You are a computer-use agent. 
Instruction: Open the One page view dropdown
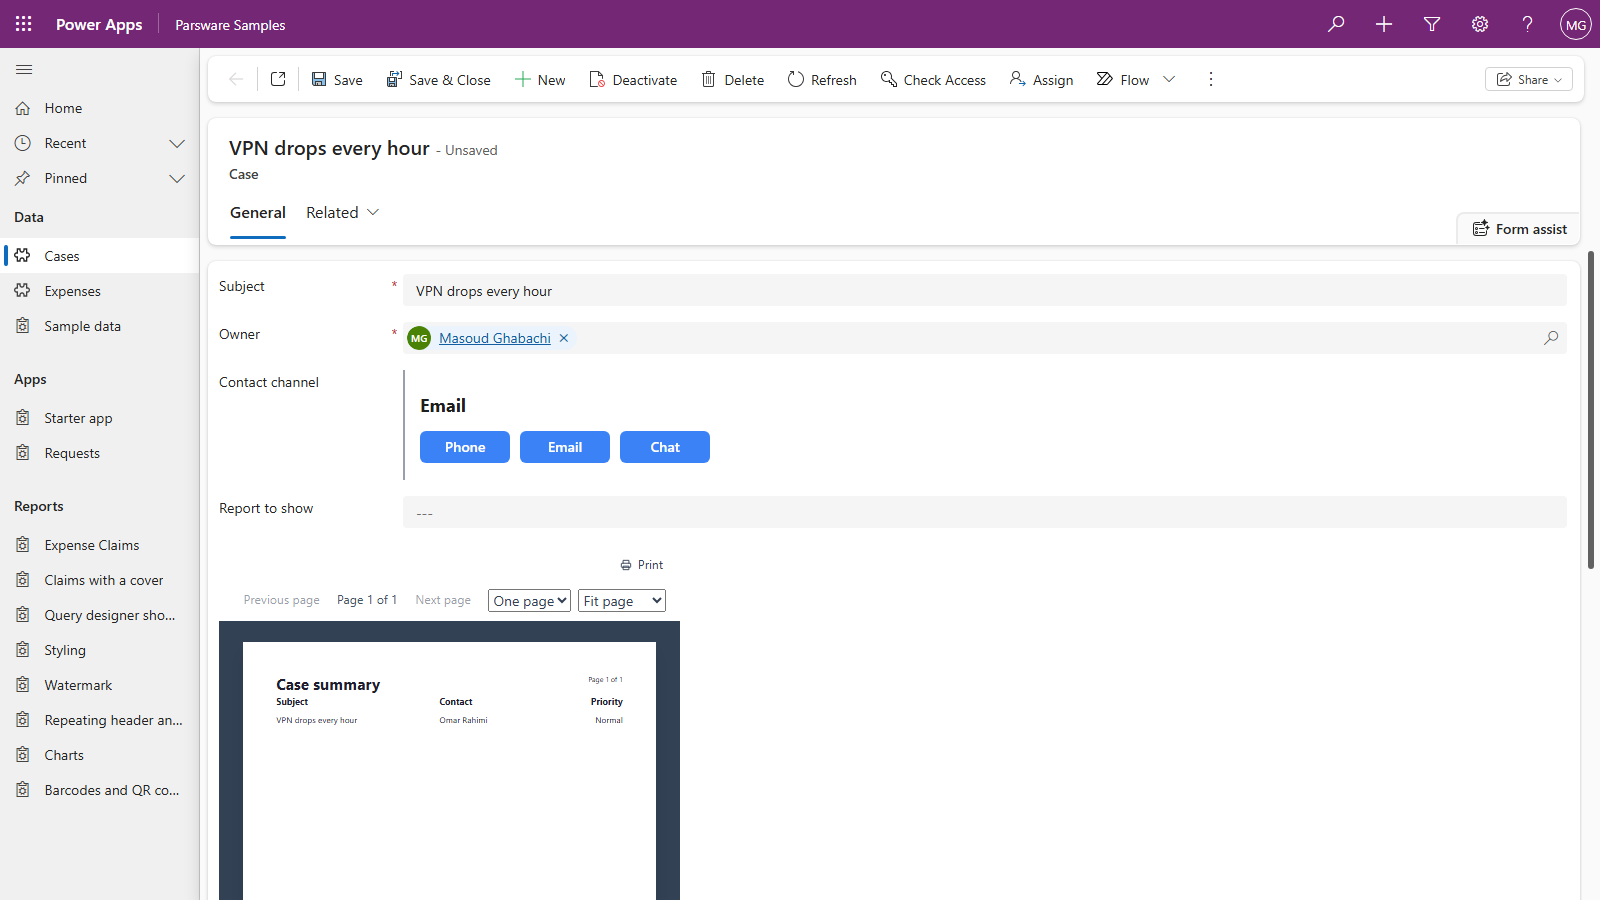coord(529,600)
